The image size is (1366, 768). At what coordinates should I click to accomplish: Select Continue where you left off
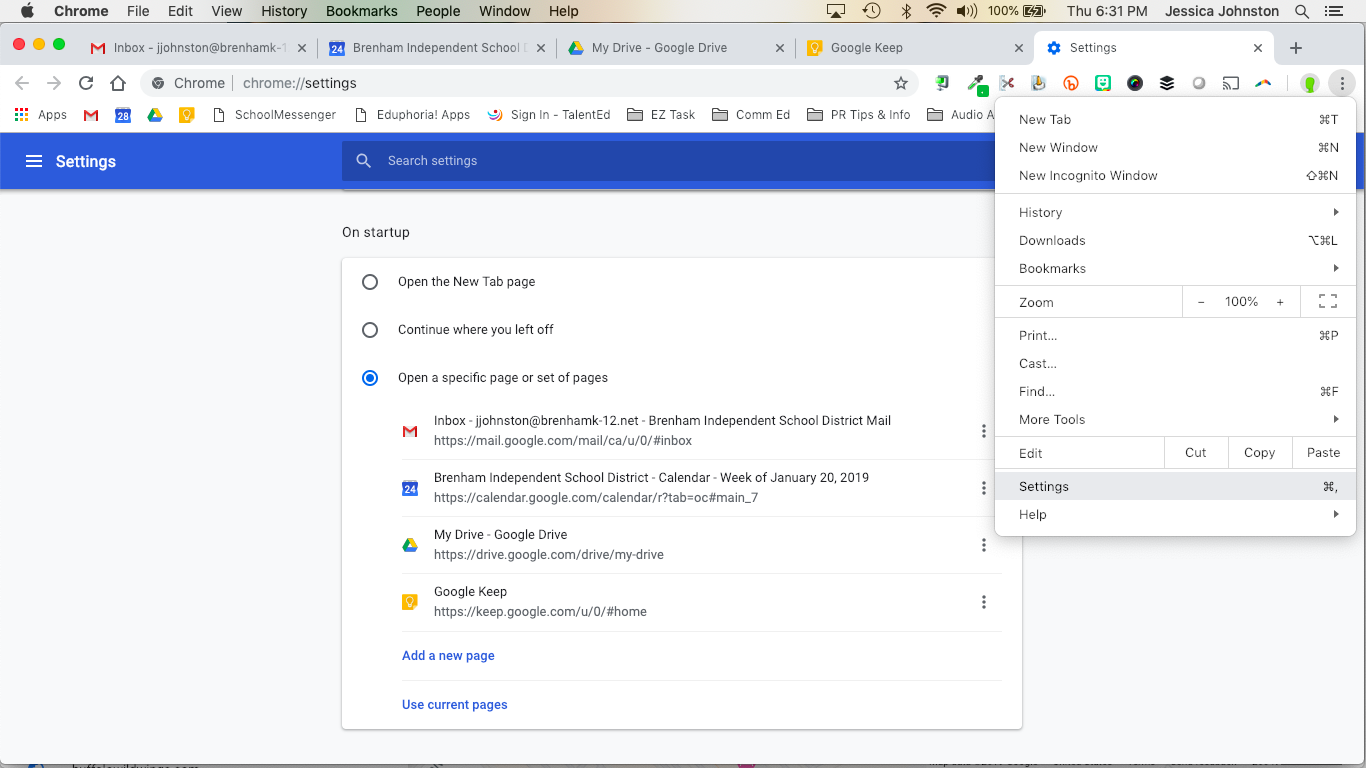[370, 330]
